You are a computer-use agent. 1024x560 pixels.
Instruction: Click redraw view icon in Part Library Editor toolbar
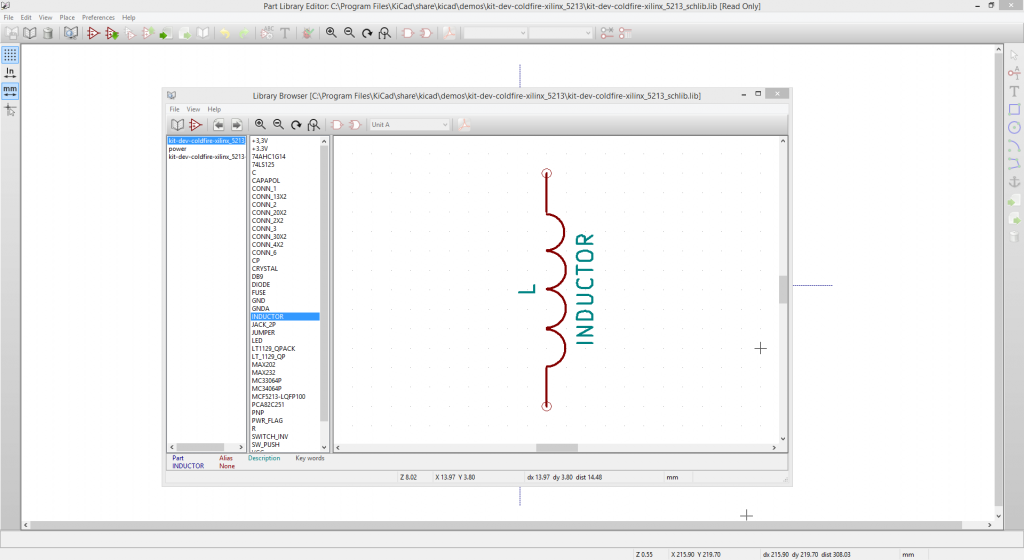click(x=367, y=33)
